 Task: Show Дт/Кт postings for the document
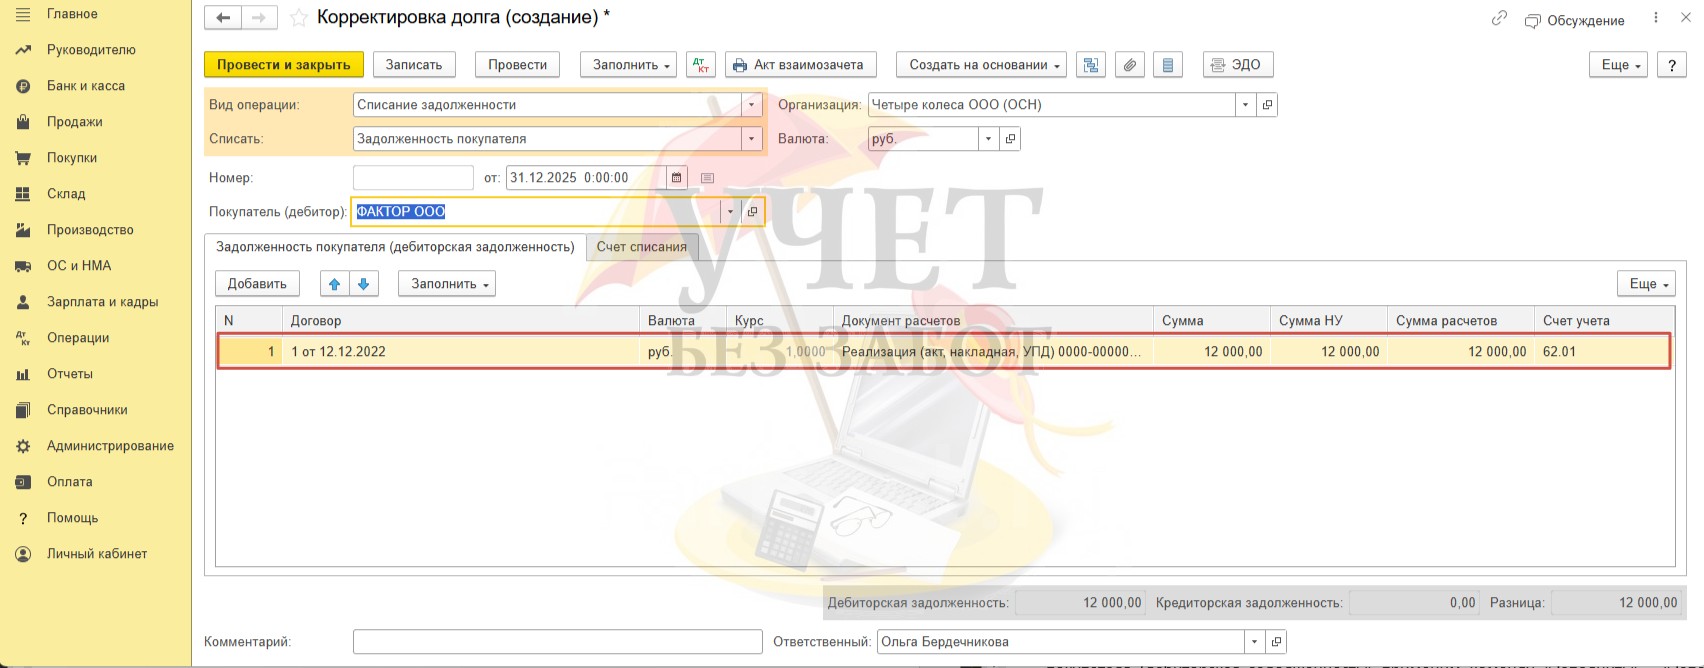[x=701, y=65]
